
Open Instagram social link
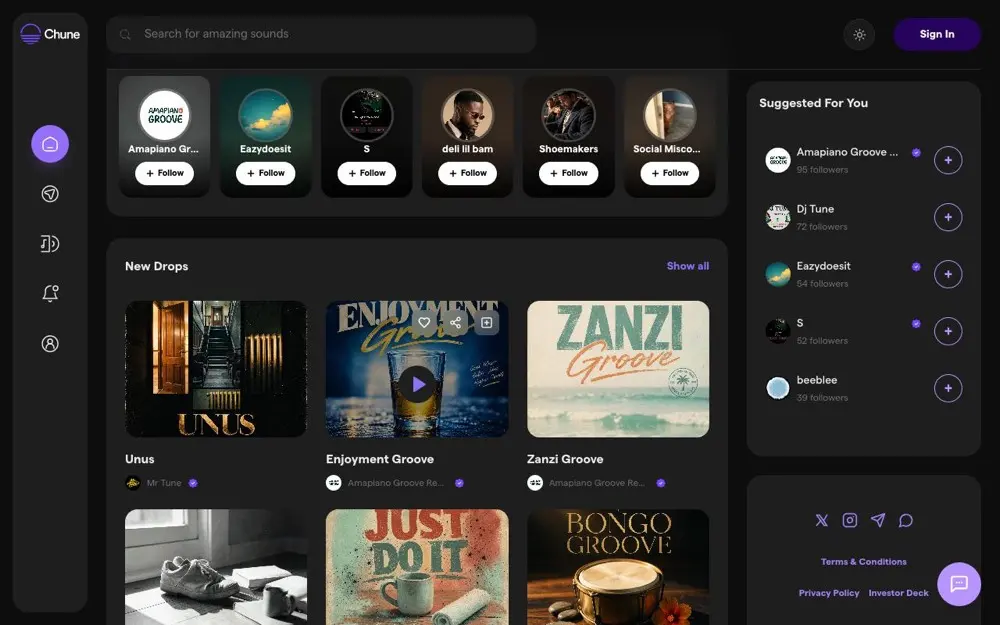click(849, 520)
